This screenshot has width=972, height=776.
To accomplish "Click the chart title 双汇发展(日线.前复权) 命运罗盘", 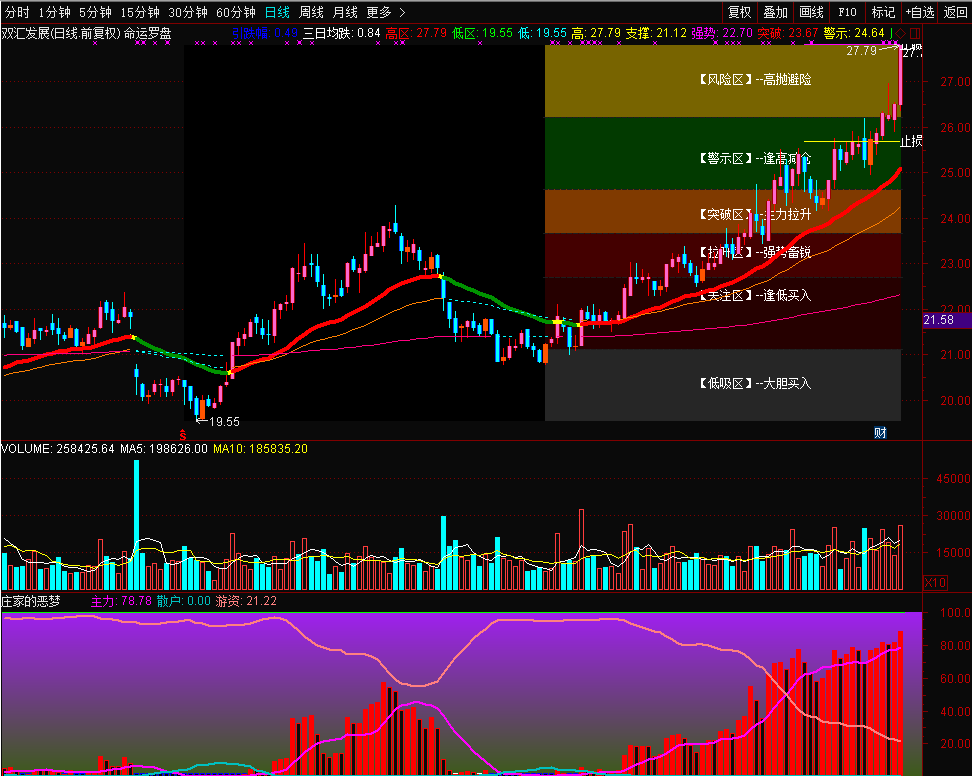I will 87,33.
